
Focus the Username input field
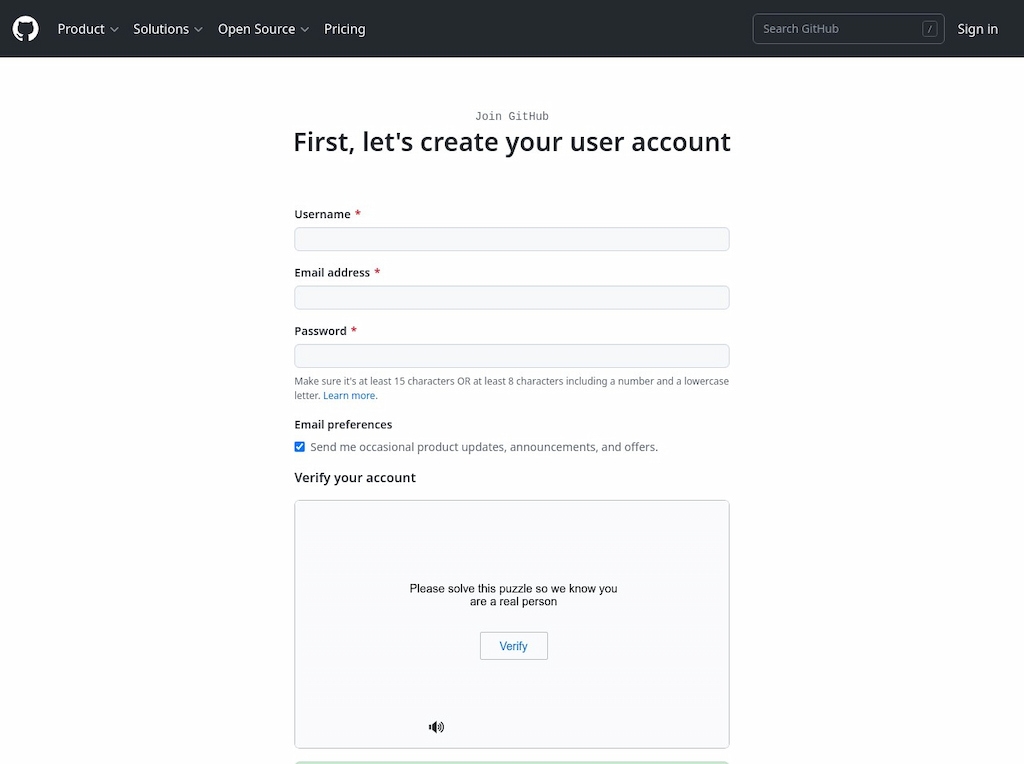coord(511,239)
